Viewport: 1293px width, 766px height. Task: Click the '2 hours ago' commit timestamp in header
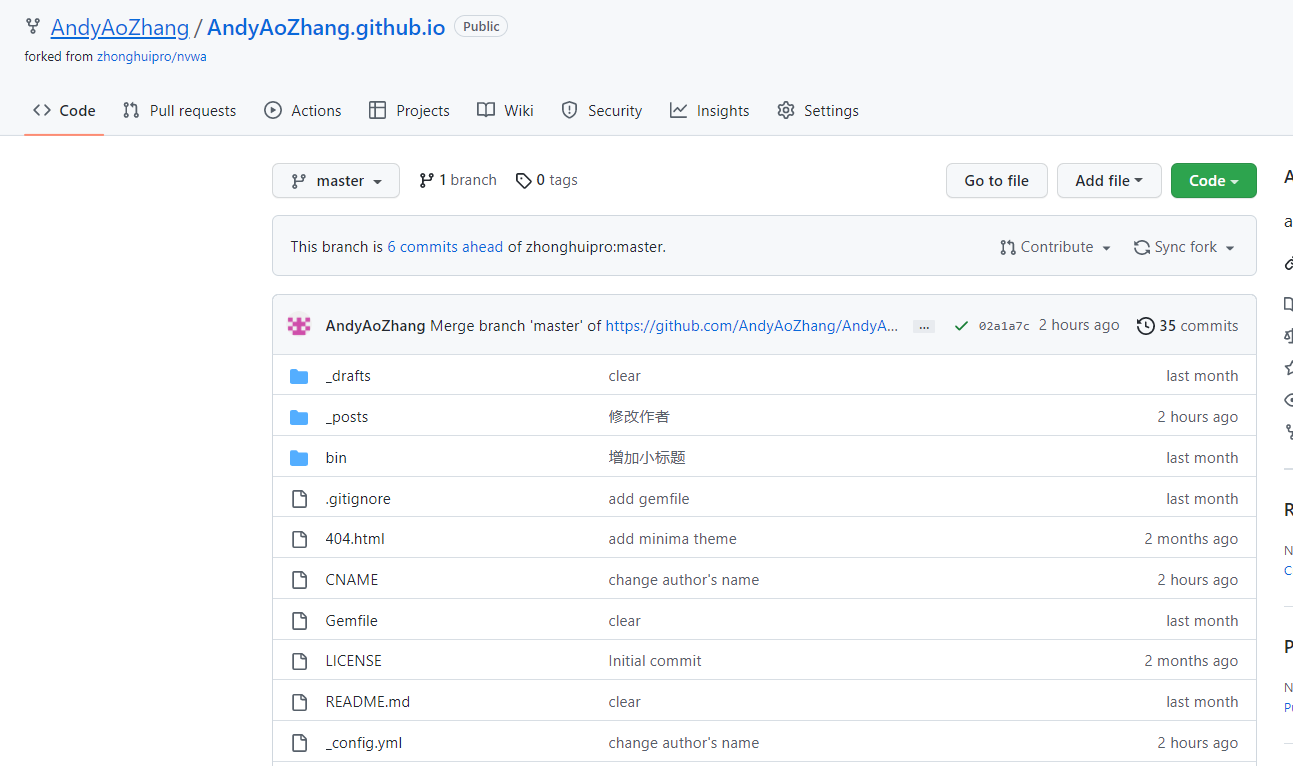(x=1079, y=325)
